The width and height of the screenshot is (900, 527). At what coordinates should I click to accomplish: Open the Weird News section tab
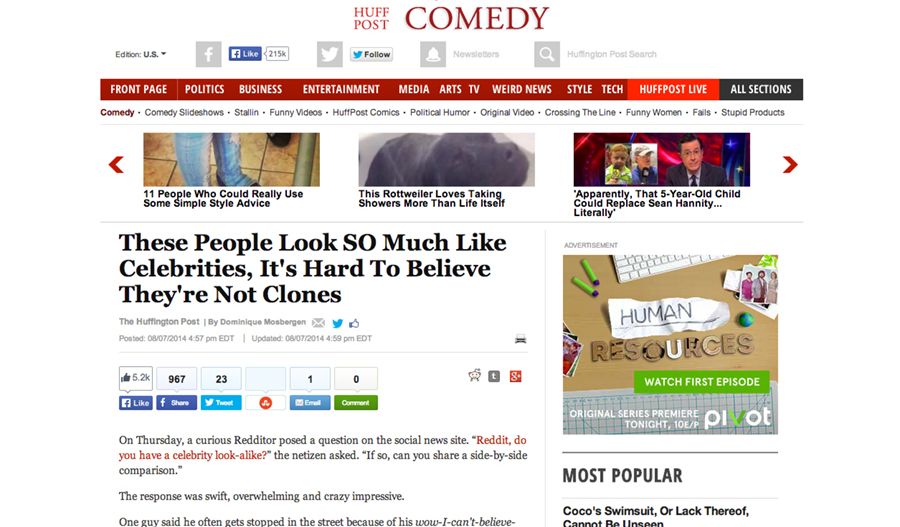pyautogui.click(x=521, y=90)
